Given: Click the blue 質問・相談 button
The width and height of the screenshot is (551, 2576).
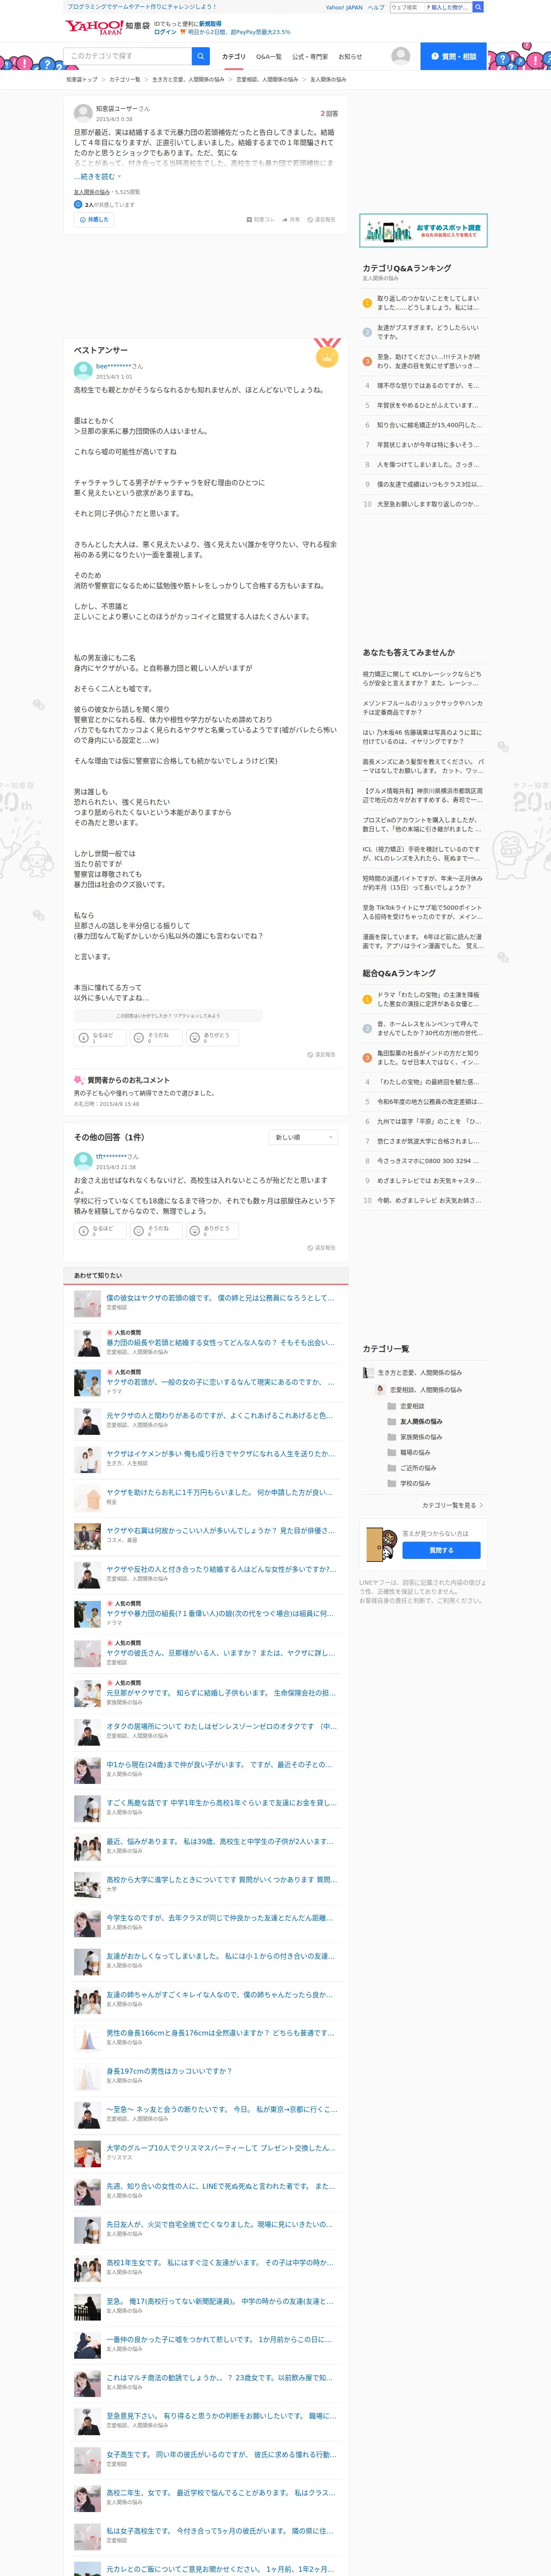Looking at the screenshot, I should point(453,56).
